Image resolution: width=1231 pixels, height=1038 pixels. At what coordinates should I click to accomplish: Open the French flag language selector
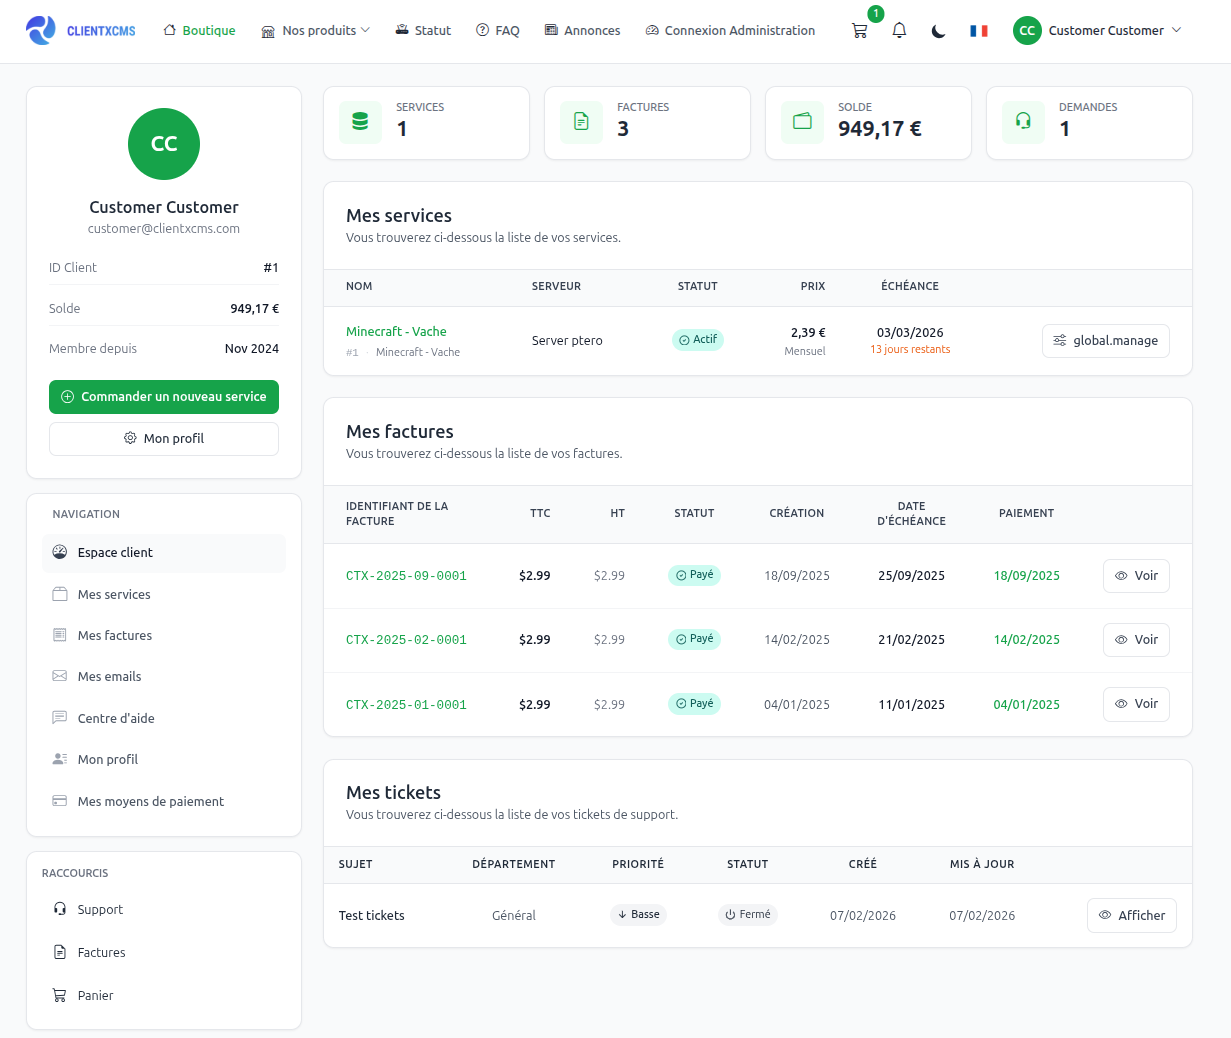tap(978, 31)
